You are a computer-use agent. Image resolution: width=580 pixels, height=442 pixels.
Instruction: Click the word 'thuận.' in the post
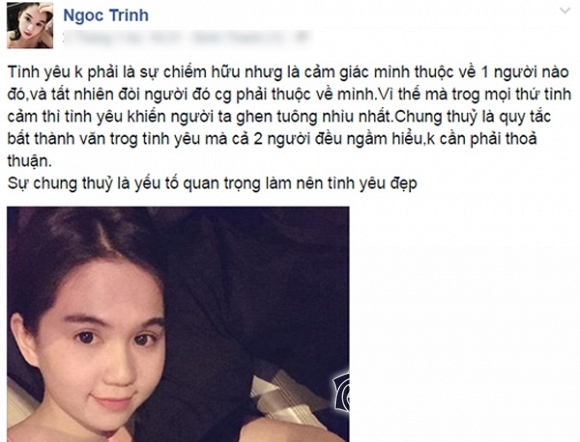30,161
